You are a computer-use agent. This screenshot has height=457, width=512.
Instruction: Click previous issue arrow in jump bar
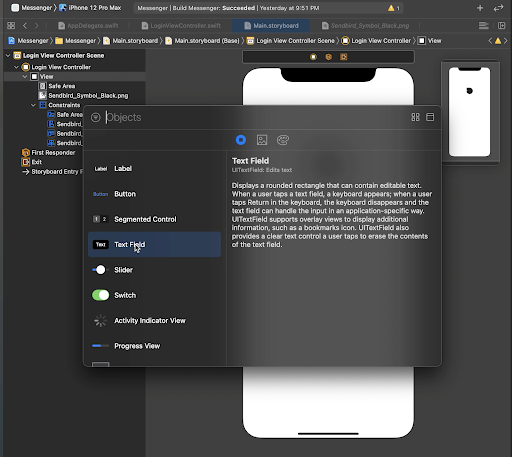coord(490,41)
